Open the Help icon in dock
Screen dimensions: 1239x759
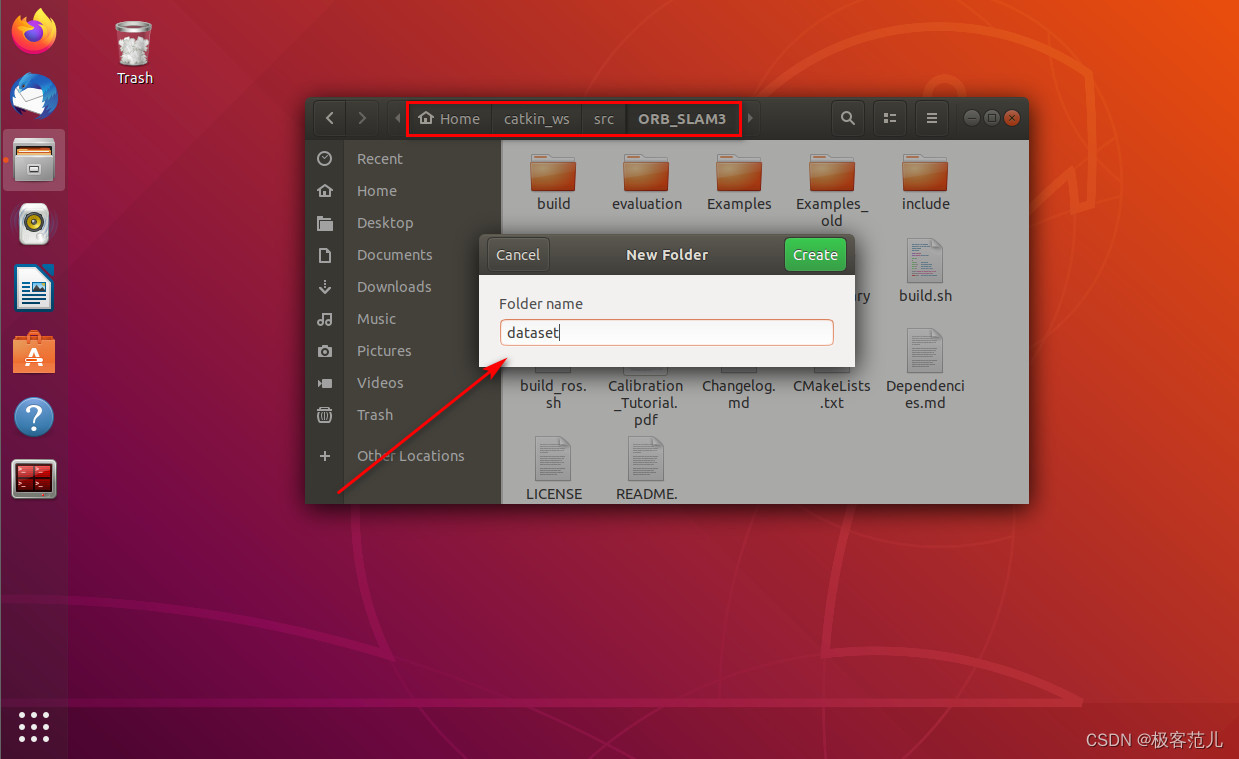[x=34, y=416]
